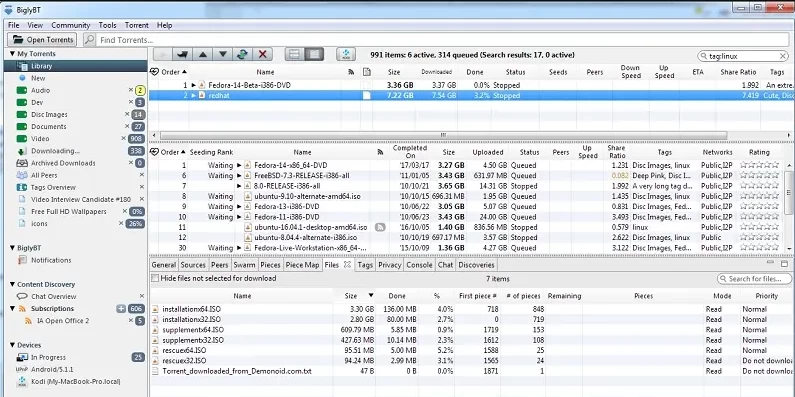
Task: Click the Android/5.1.1 UPnP device icon
Action: pos(21,370)
